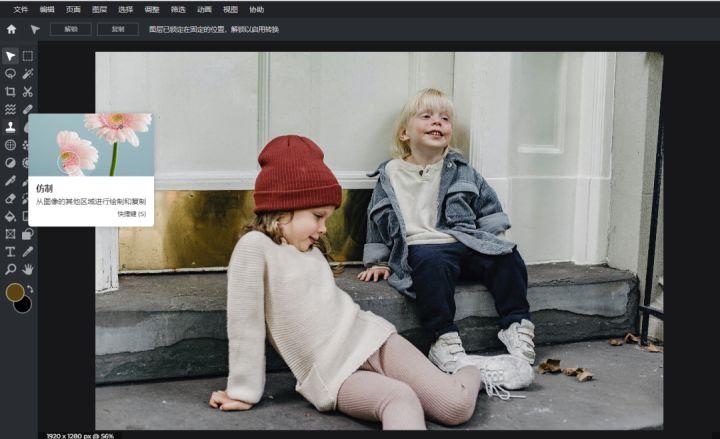Select the Paint Bucket fill tool

coord(10,216)
